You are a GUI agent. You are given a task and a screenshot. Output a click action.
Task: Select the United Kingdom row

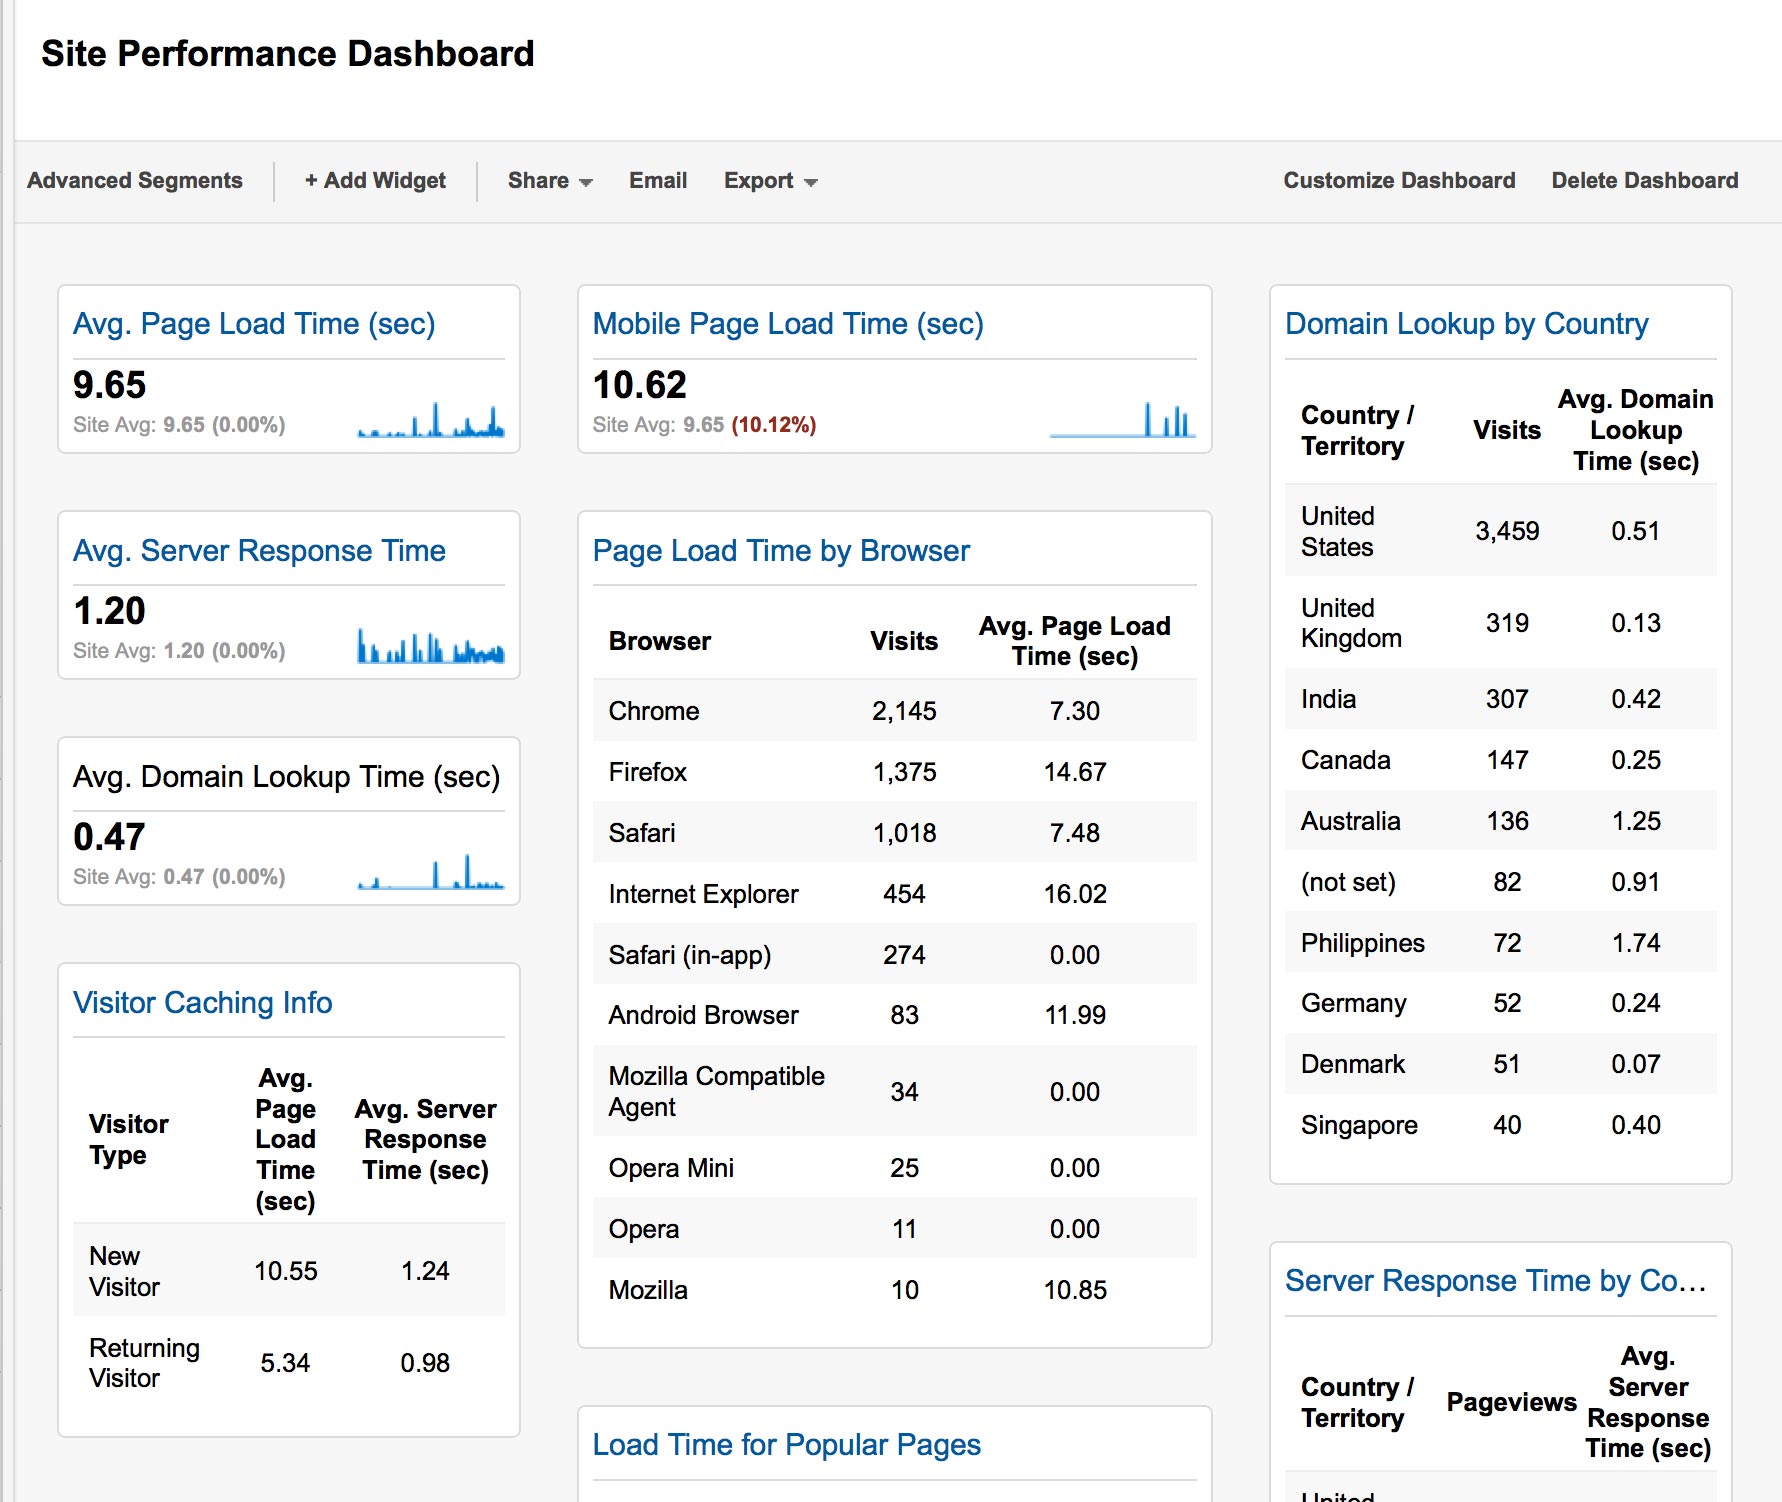tap(1501, 623)
